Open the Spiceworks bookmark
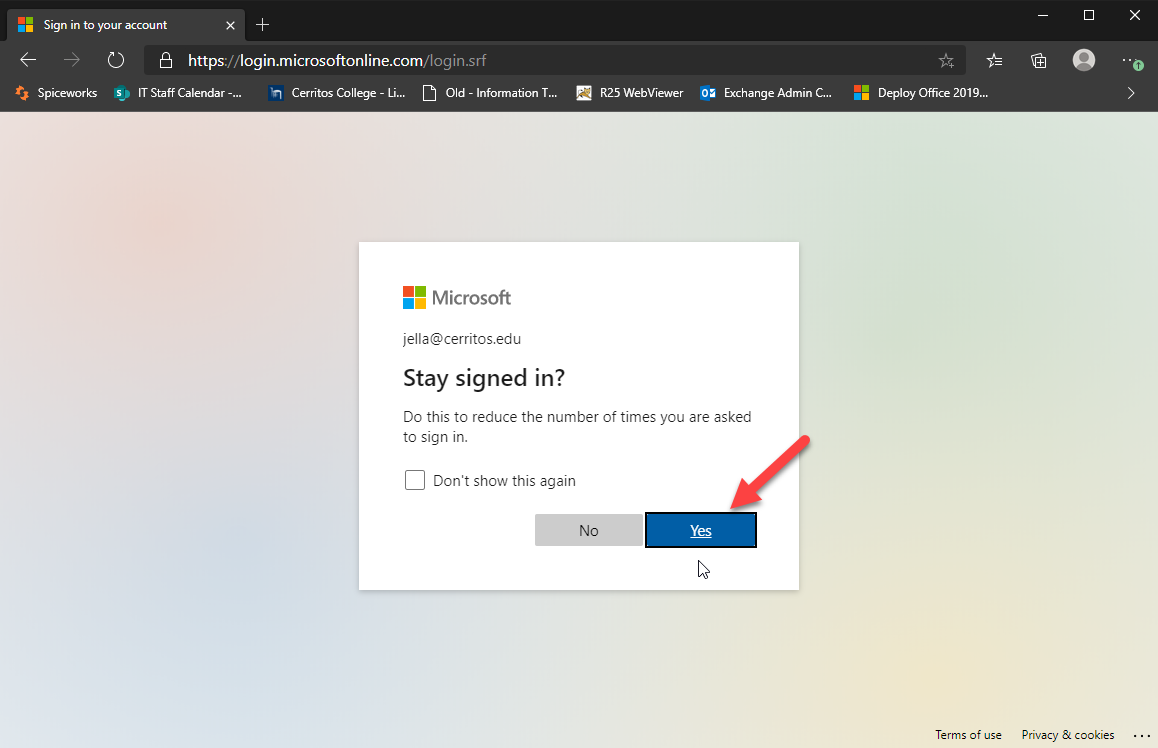 coord(57,93)
